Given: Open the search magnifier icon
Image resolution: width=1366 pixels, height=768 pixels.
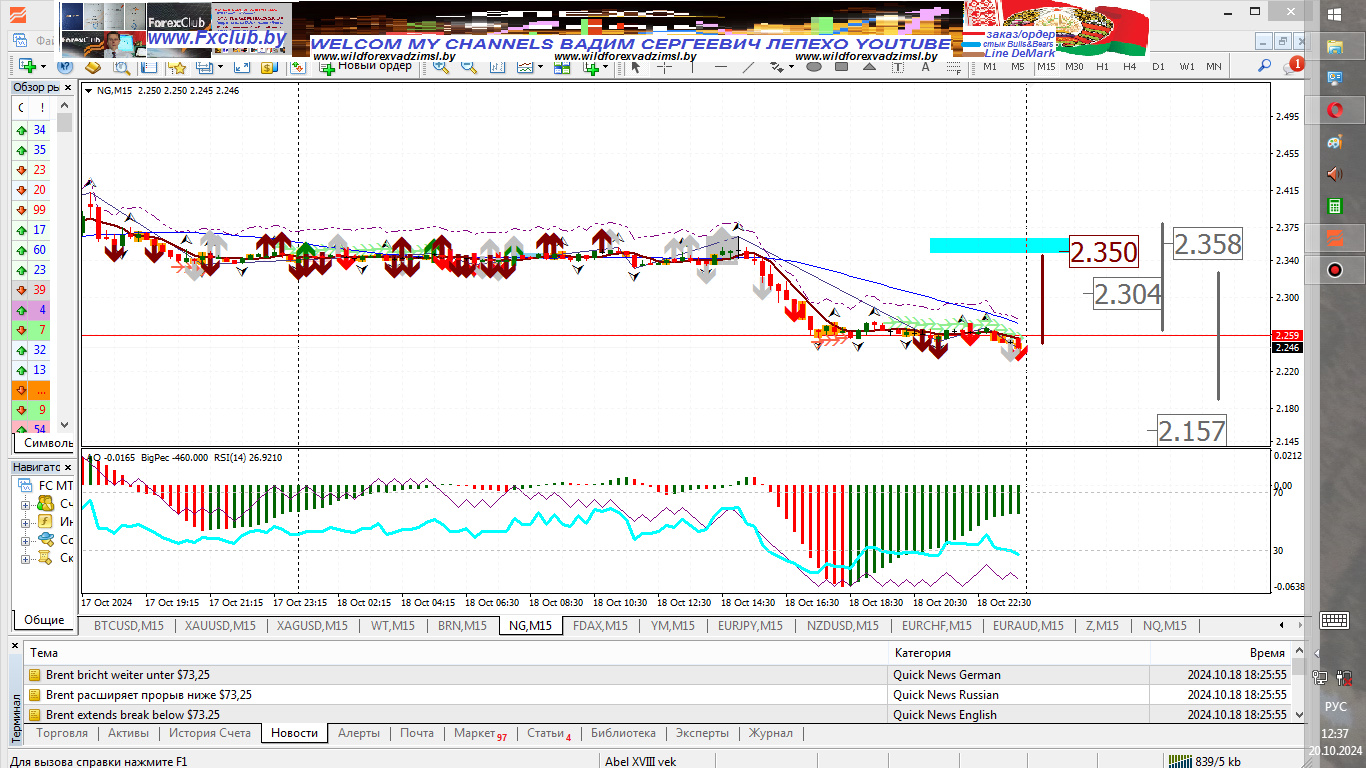Looking at the screenshot, I should (1264, 67).
